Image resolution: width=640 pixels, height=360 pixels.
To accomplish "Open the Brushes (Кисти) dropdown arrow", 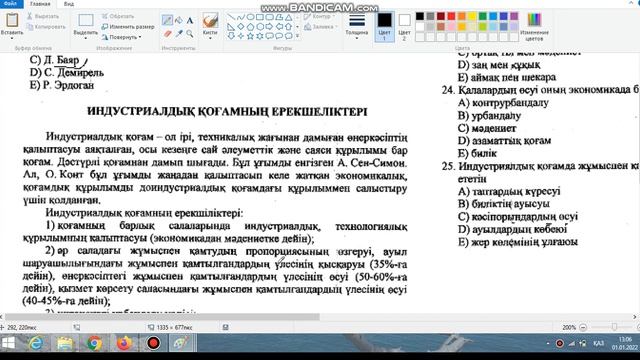I will click(x=210, y=38).
